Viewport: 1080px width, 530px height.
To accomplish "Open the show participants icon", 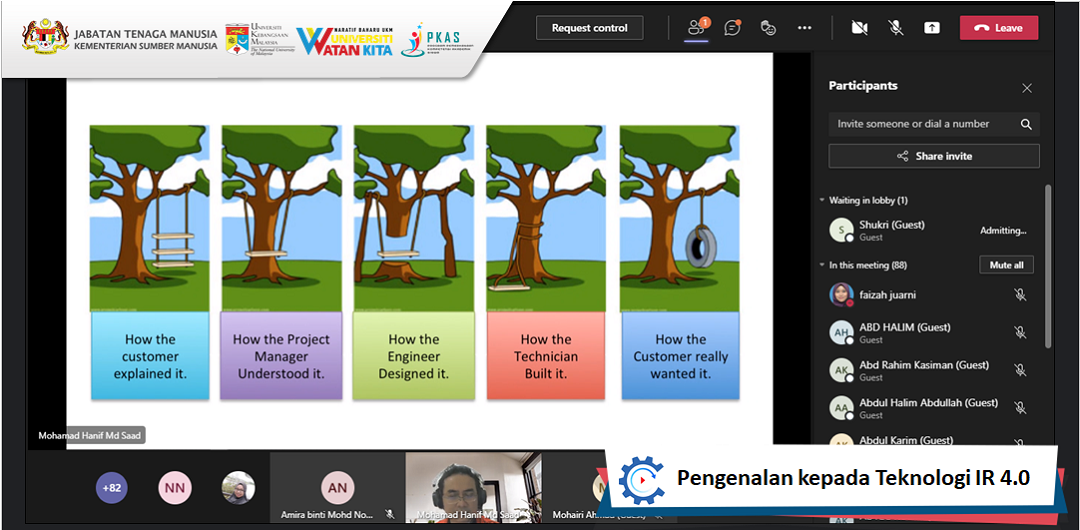I will pos(696,28).
